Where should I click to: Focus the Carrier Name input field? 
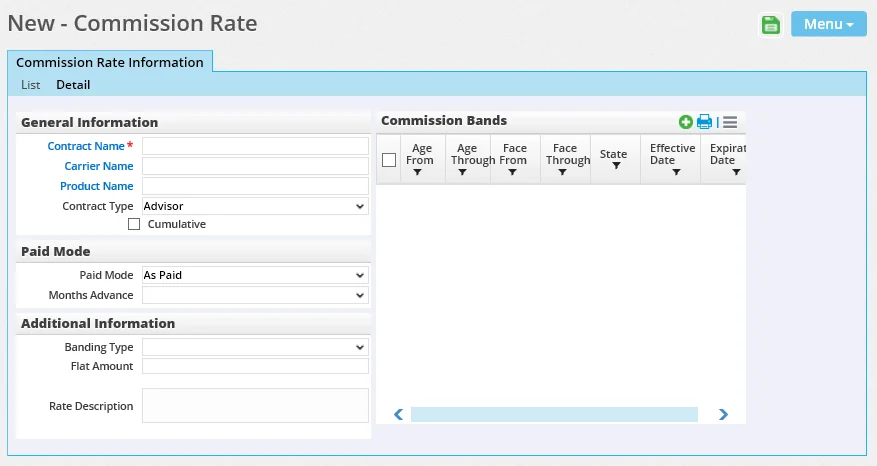coord(255,166)
